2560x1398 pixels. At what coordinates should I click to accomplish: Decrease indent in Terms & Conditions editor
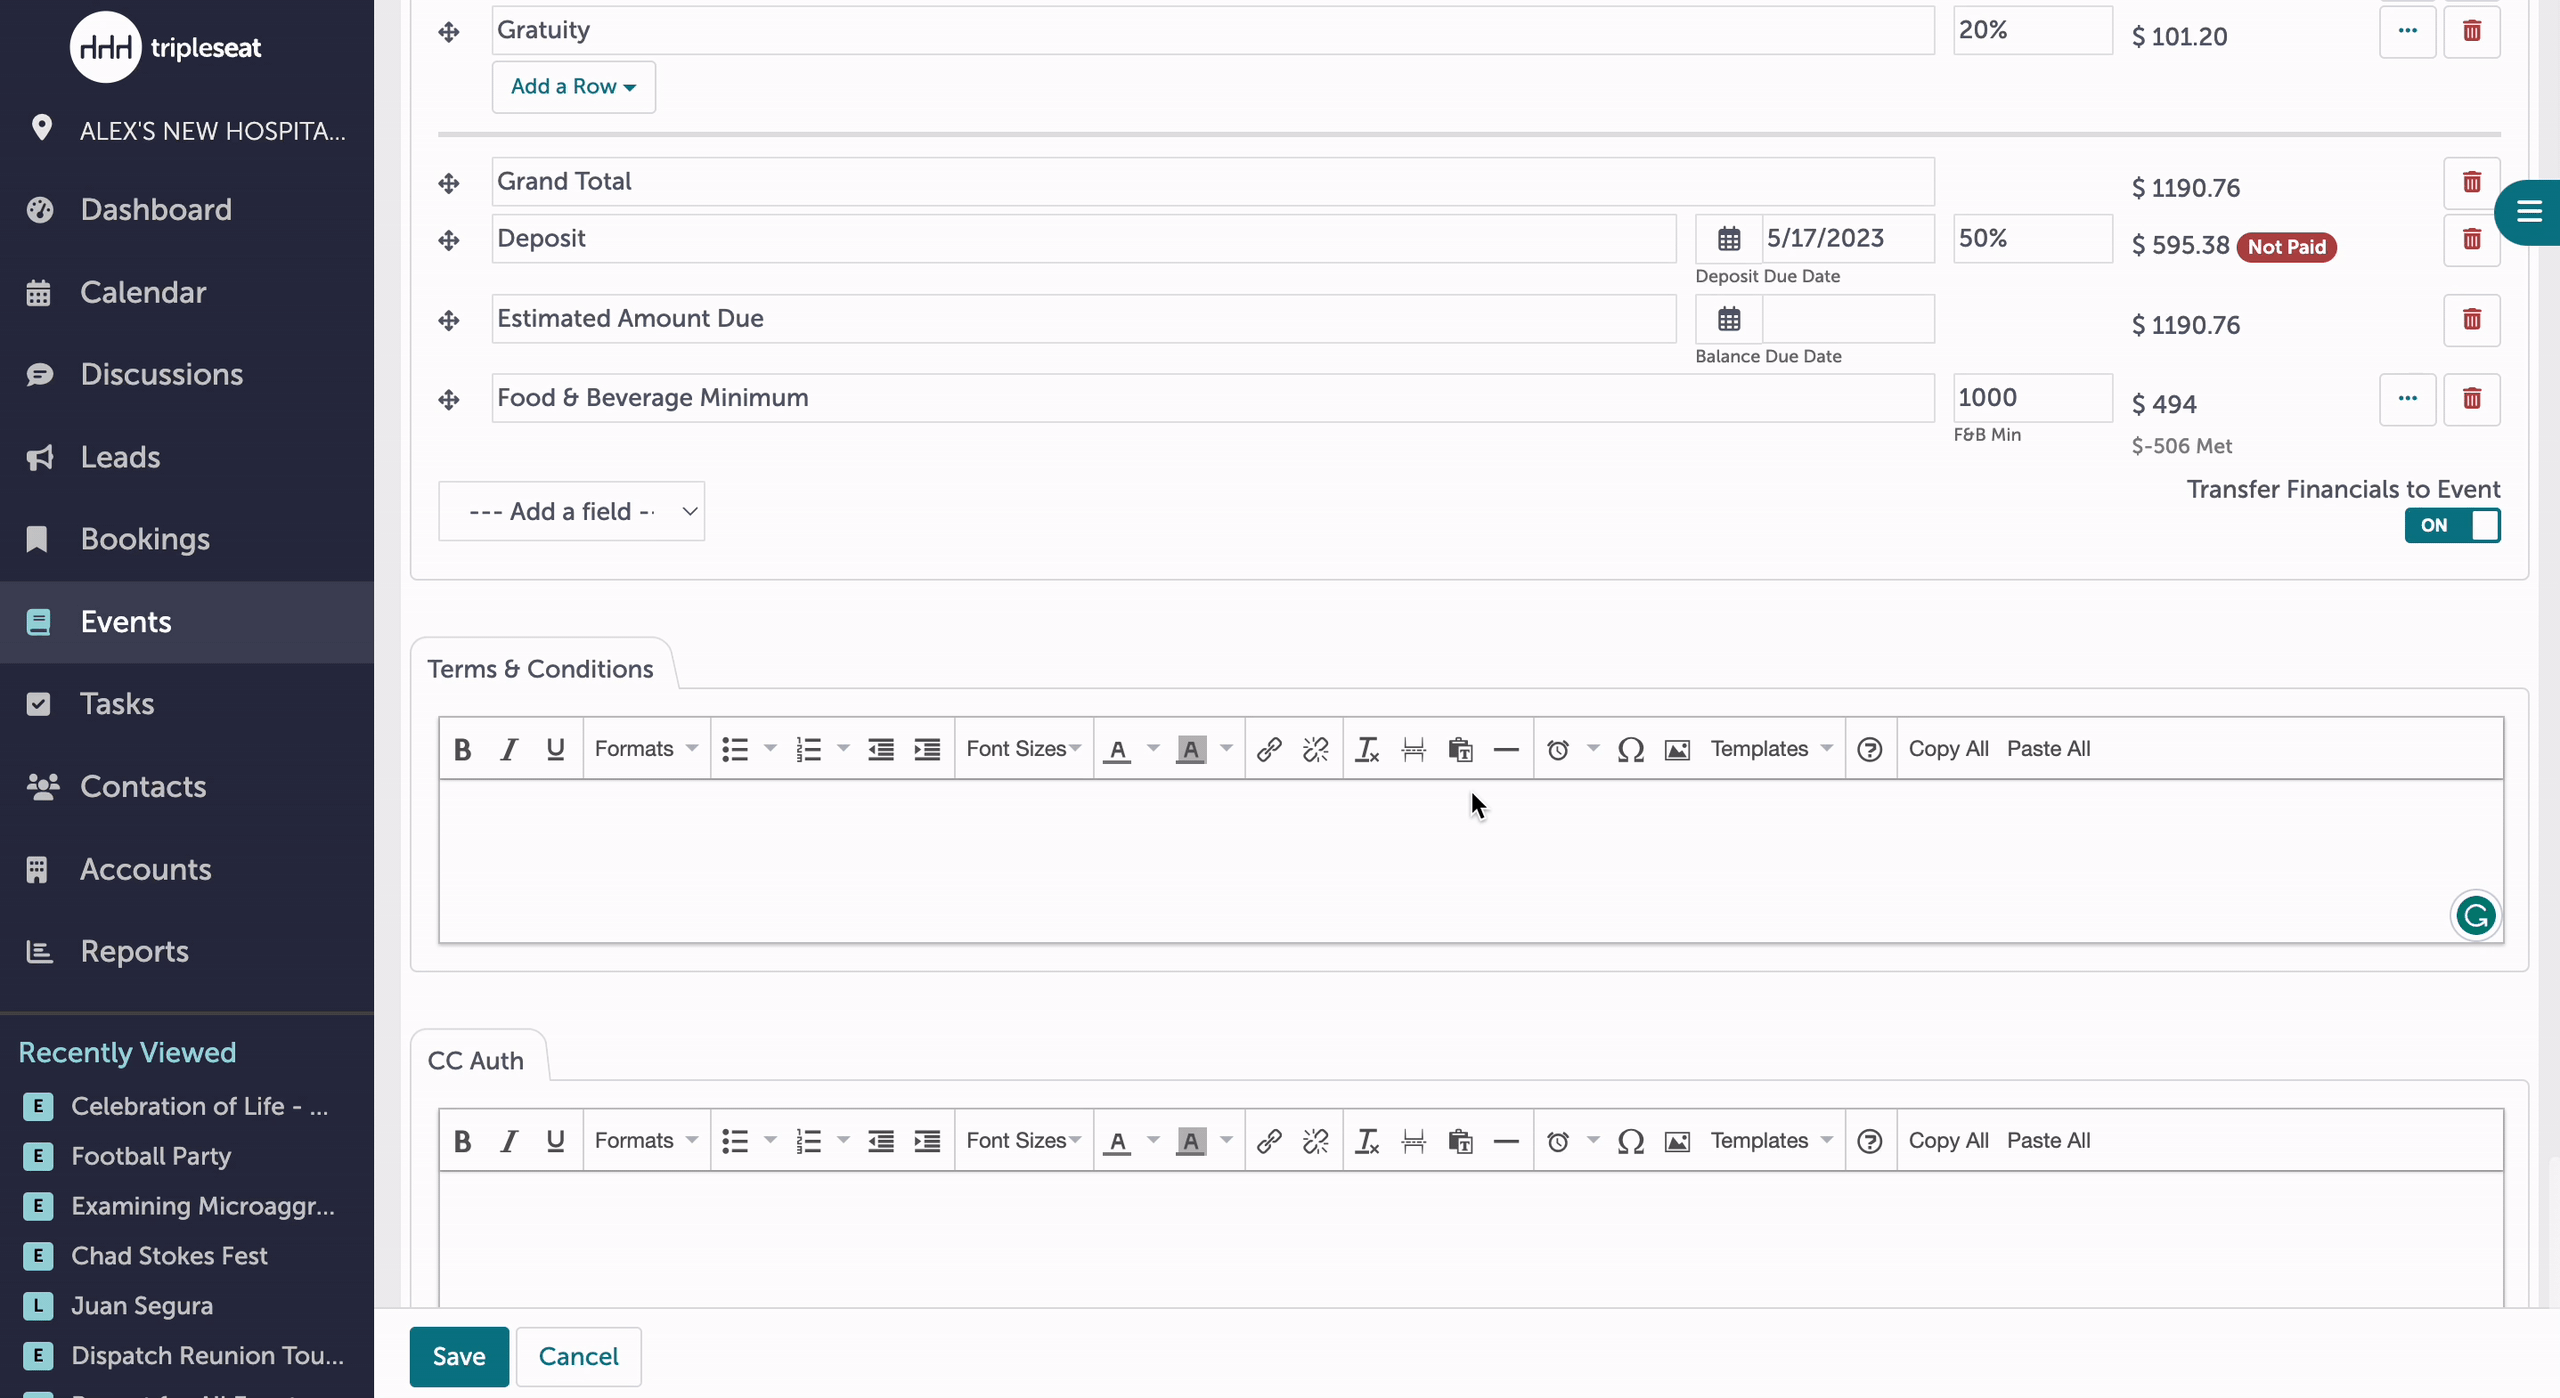coord(881,749)
